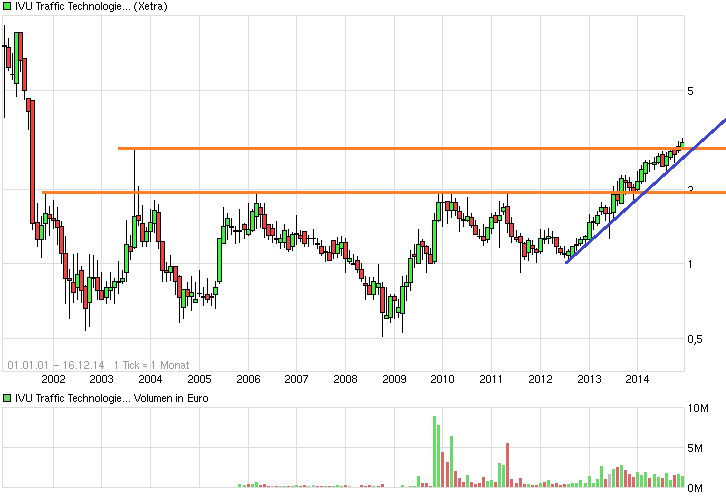Click the 2012 year label on the axis

(x=540, y=379)
